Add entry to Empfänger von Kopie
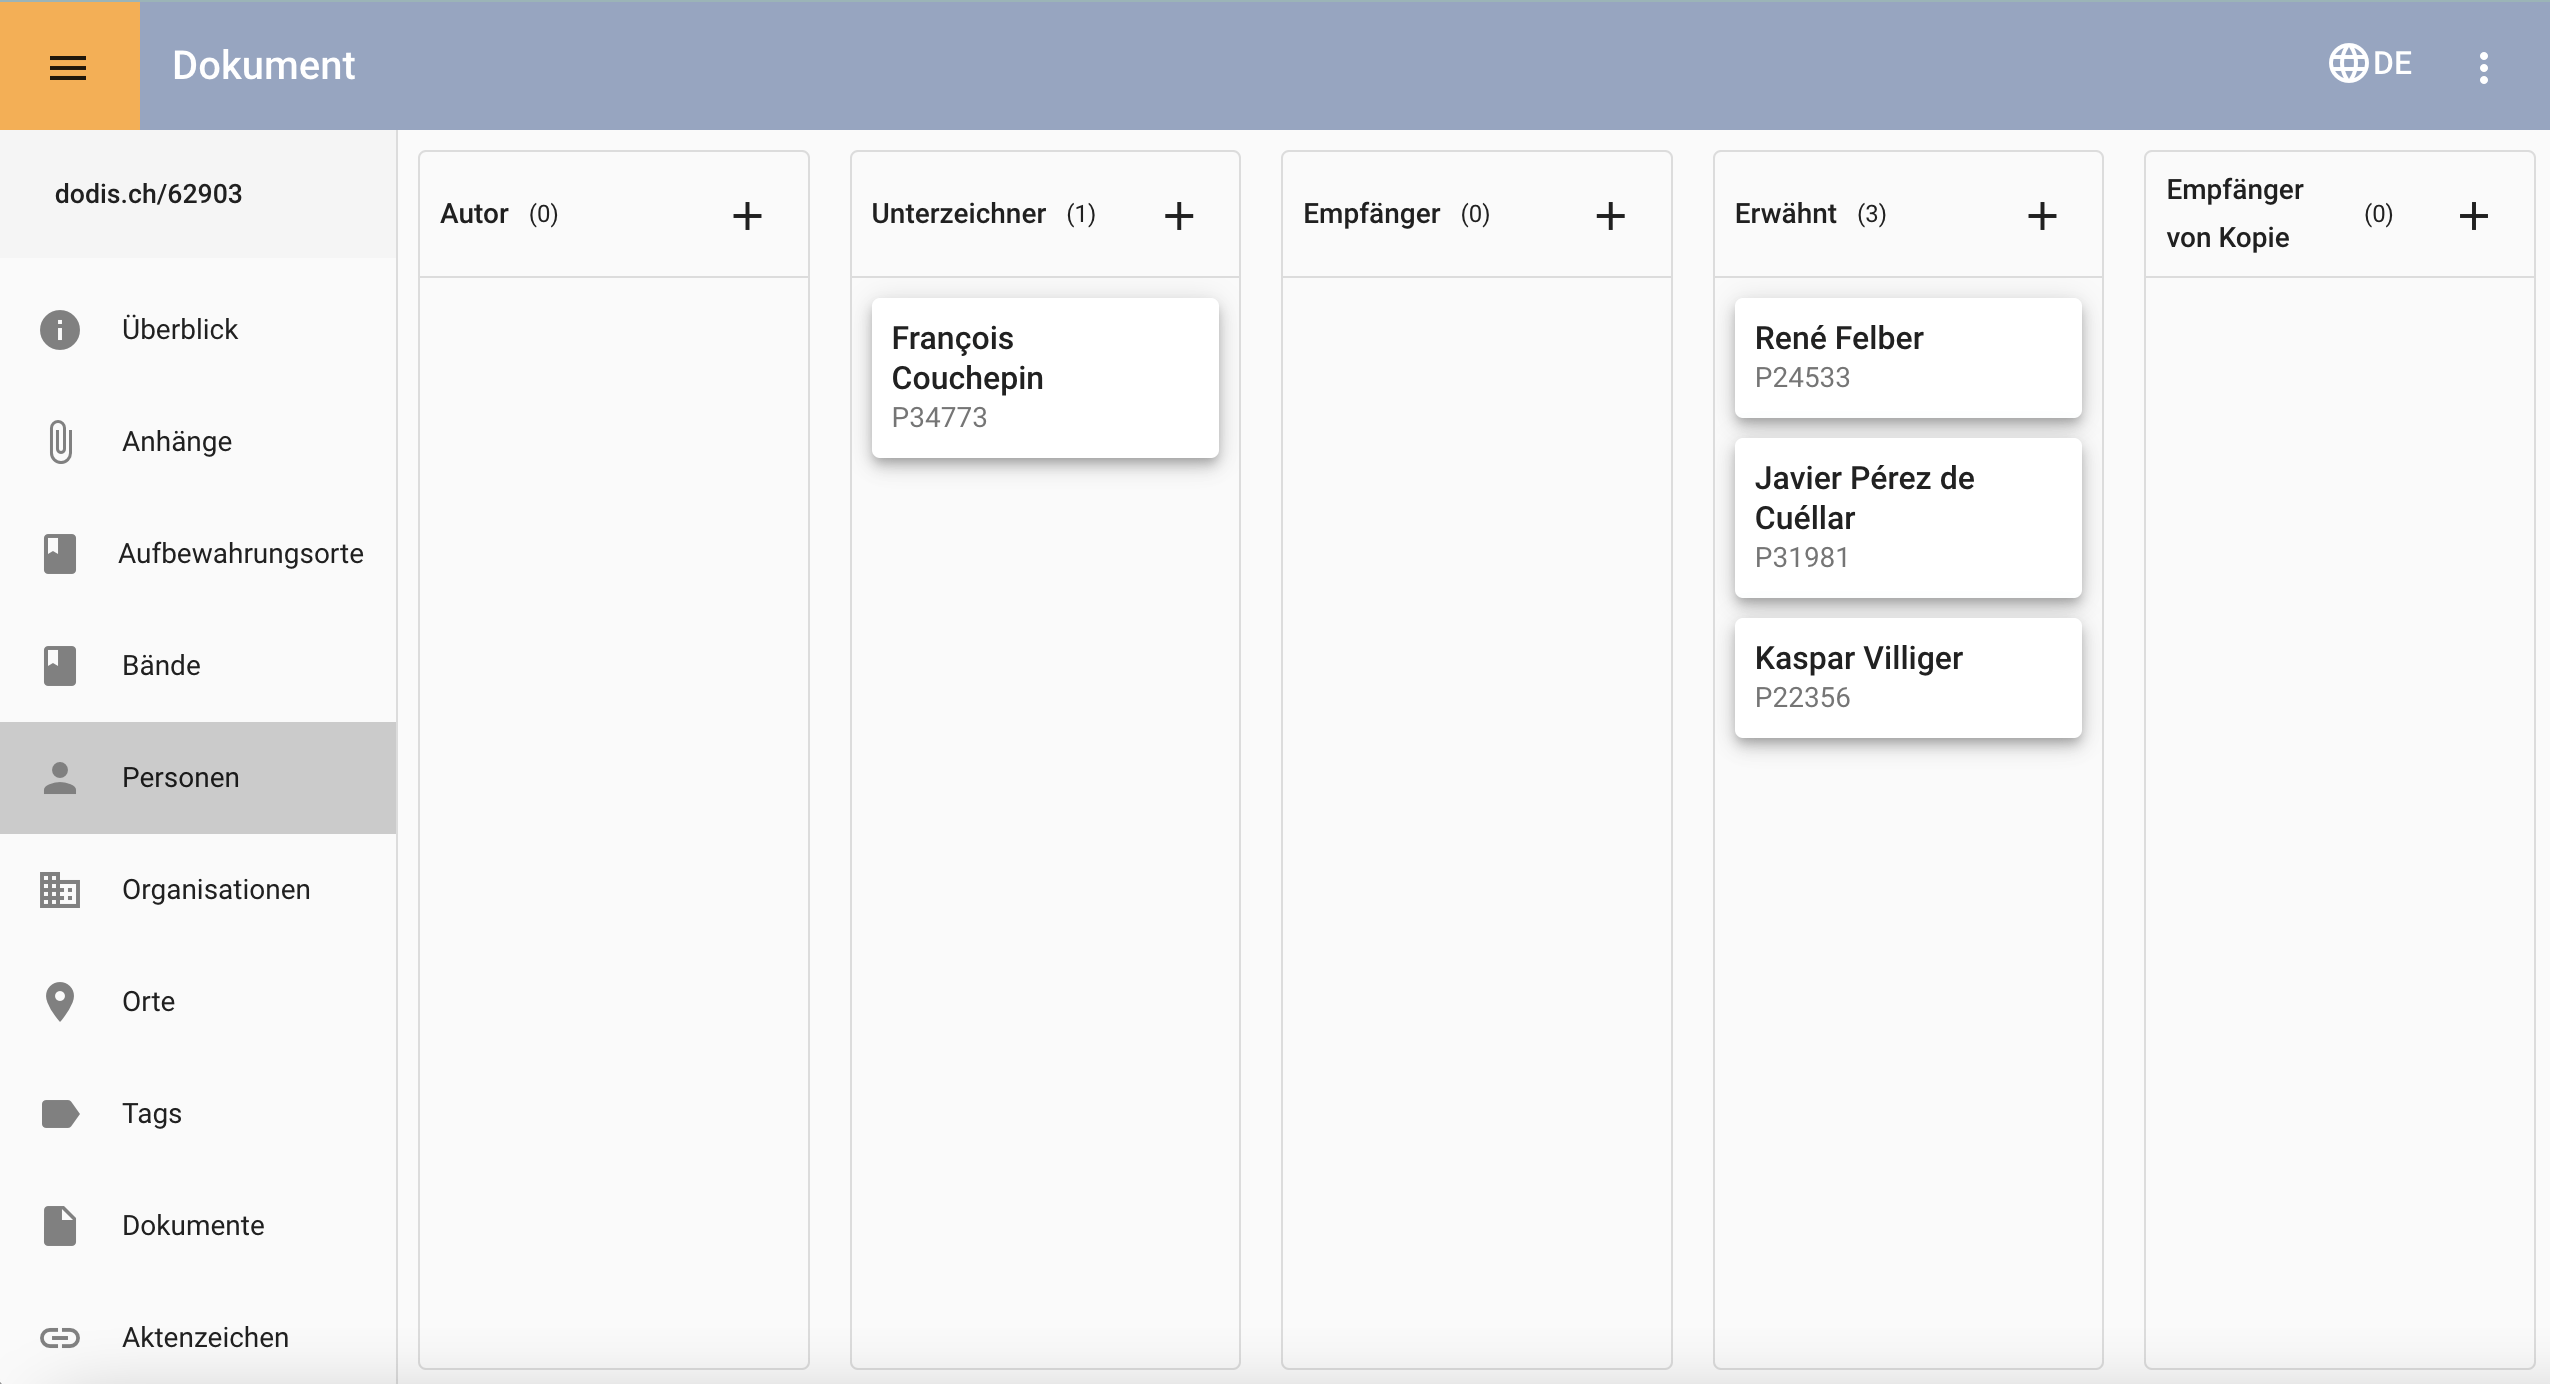This screenshot has height=1384, width=2550. (2473, 216)
